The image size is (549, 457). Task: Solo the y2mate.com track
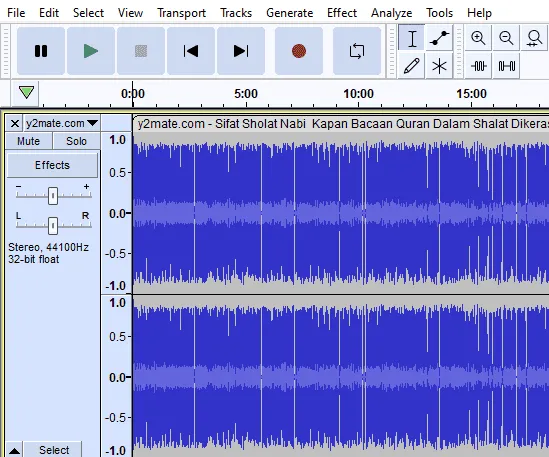pyautogui.click(x=76, y=141)
